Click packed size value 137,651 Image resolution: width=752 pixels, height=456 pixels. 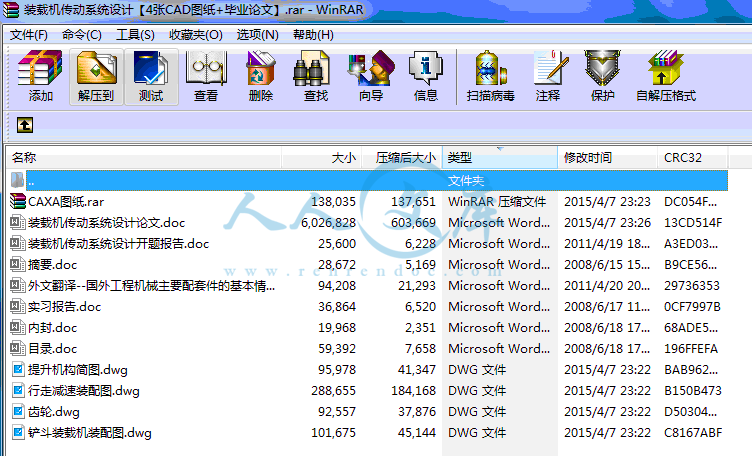click(413, 201)
